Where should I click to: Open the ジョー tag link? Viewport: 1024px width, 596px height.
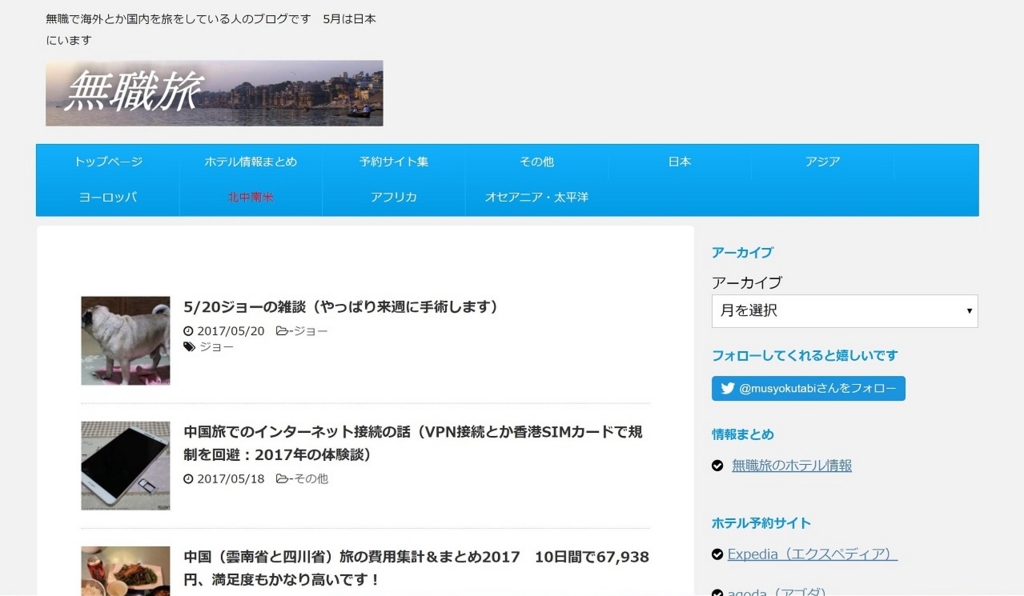(x=216, y=347)
